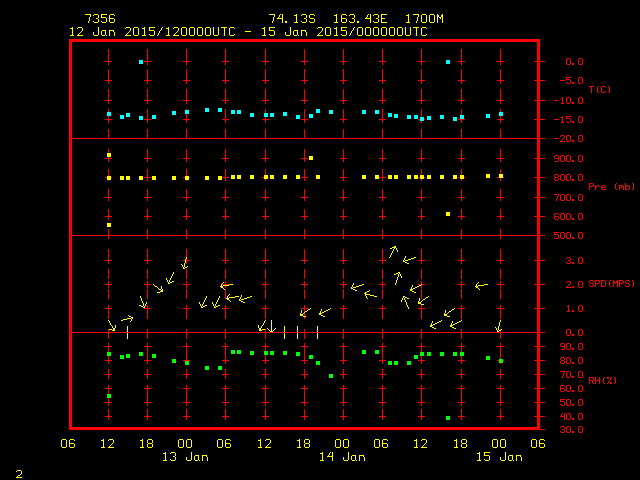The width and height of the screenshot is (640, 480).
Task: Click the start date text 12 Jan 2015/120000UTC
Action: coord(150,31)
